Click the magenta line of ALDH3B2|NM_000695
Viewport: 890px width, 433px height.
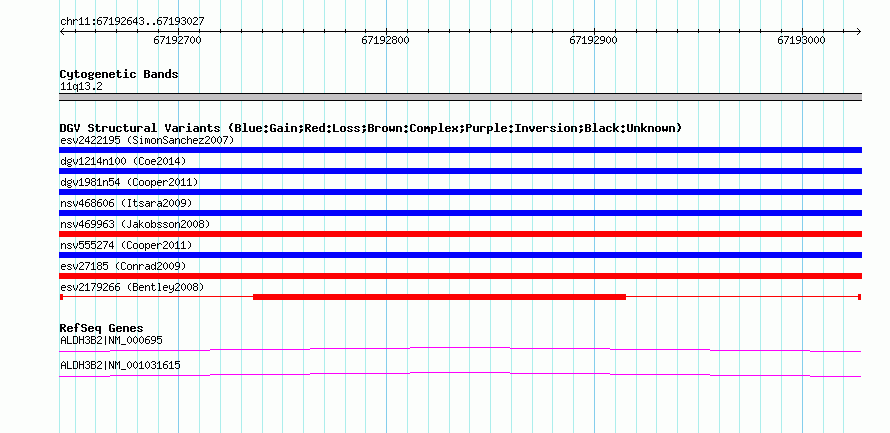click(460, 349)
